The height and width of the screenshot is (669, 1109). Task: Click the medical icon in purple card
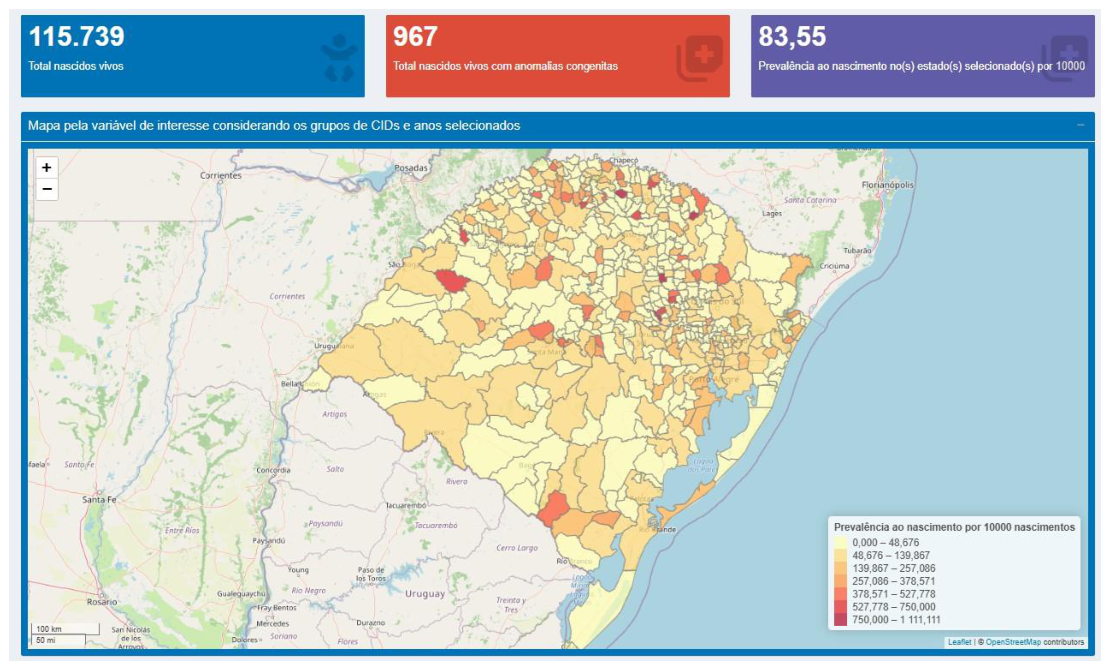(1064, 57)
